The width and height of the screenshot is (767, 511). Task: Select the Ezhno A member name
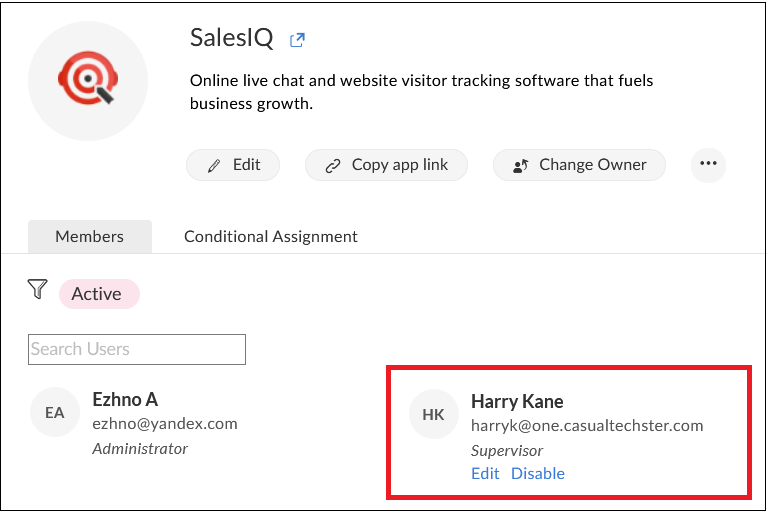pos(125,400)
